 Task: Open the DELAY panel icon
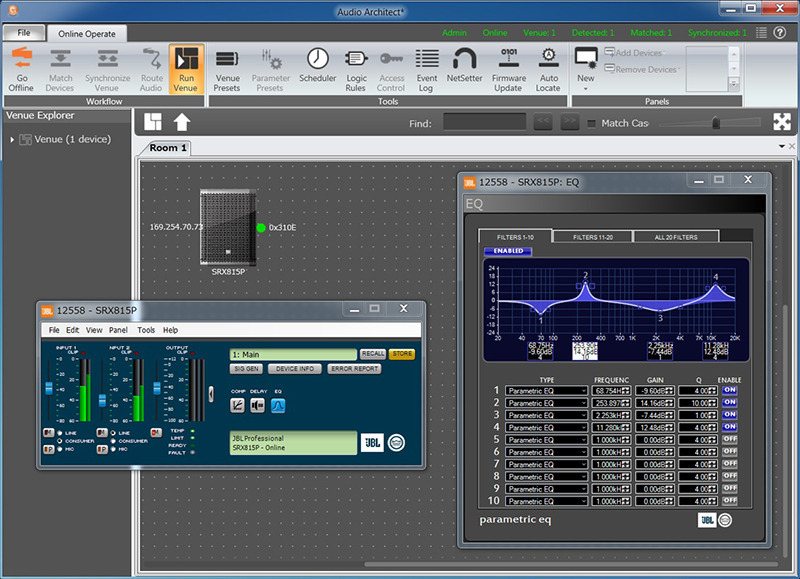coord(258,406)
